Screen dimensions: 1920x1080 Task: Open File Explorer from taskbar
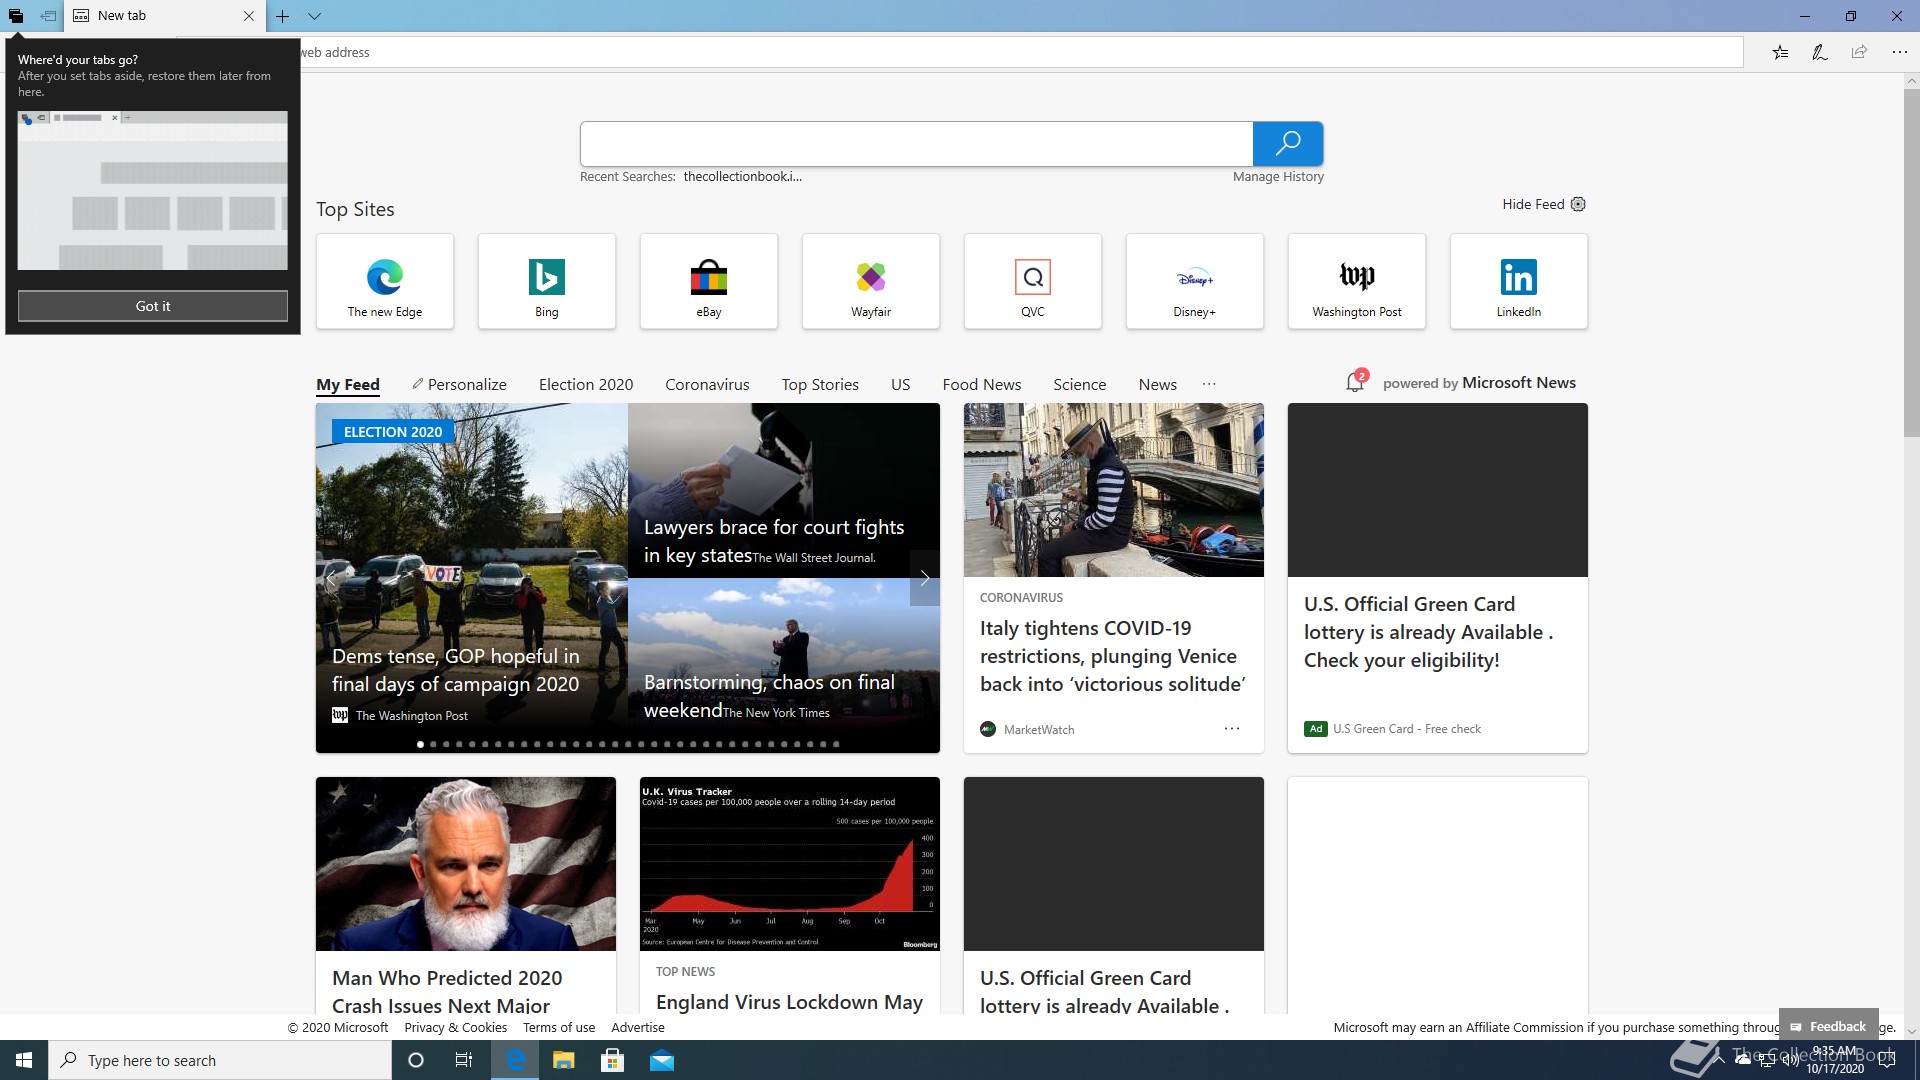pos(563,1060)
